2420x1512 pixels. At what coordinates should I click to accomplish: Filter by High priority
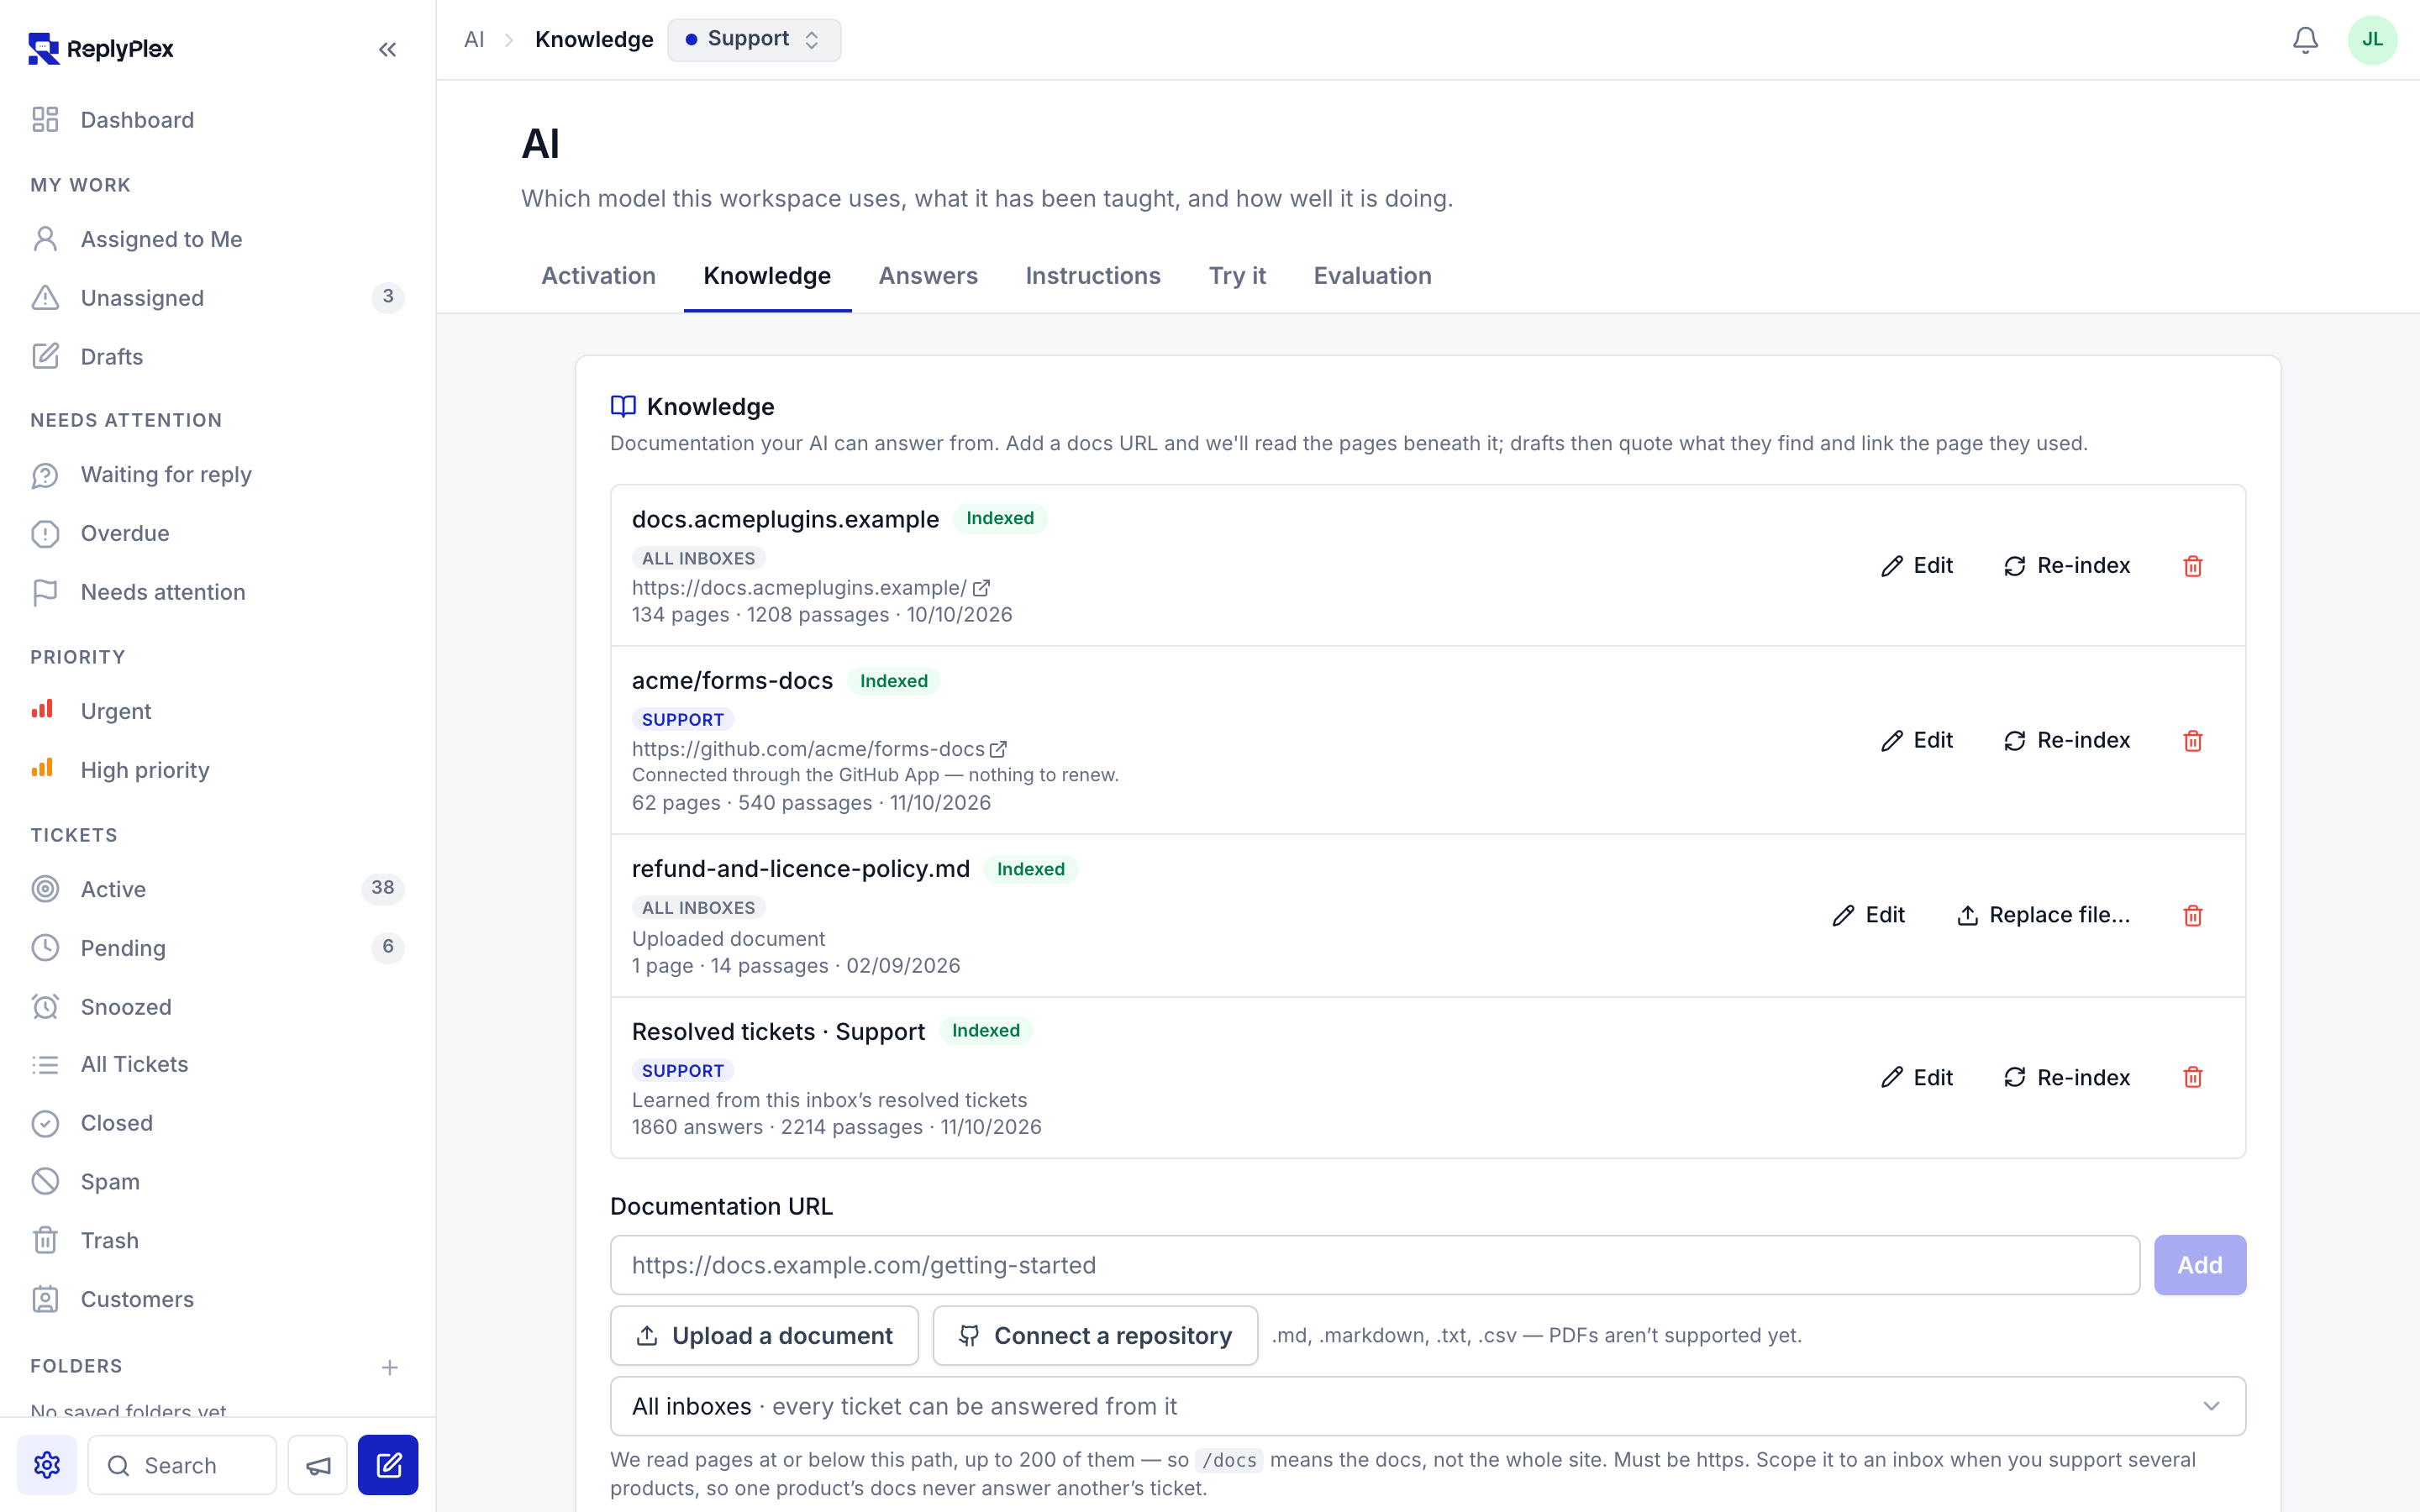click(x=217, y=770)
